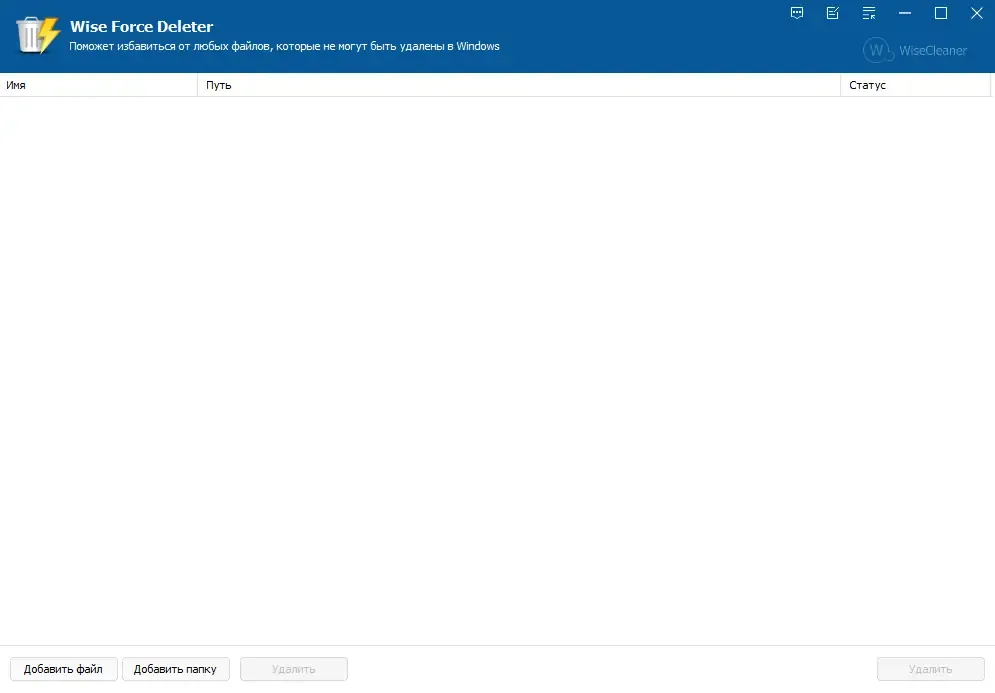Sort list by the Путь column header
This screenshot has height=693, width=995.
click(x=519, y=85)
